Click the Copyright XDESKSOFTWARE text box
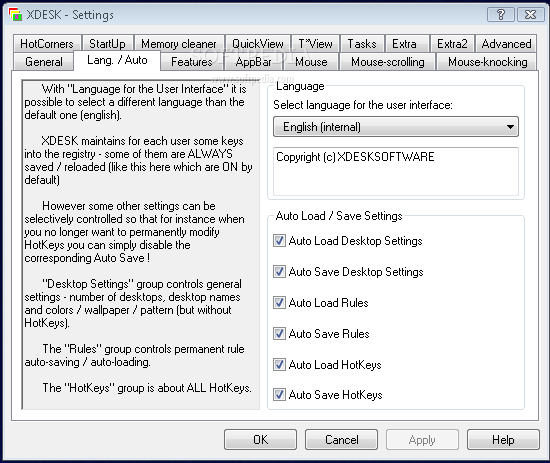This screenshot has width=550, height=463. [396, 171]
